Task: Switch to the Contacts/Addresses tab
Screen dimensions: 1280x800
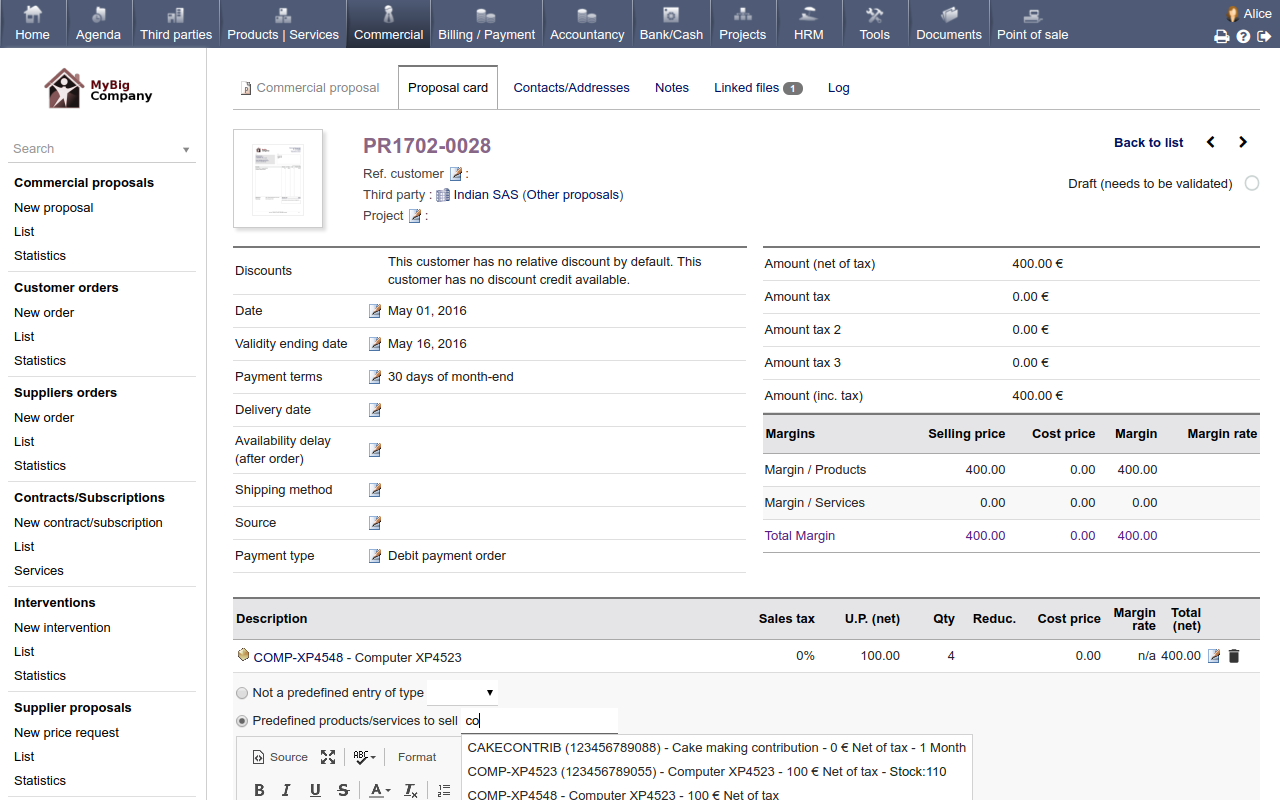Action: [x=571, y=88]
